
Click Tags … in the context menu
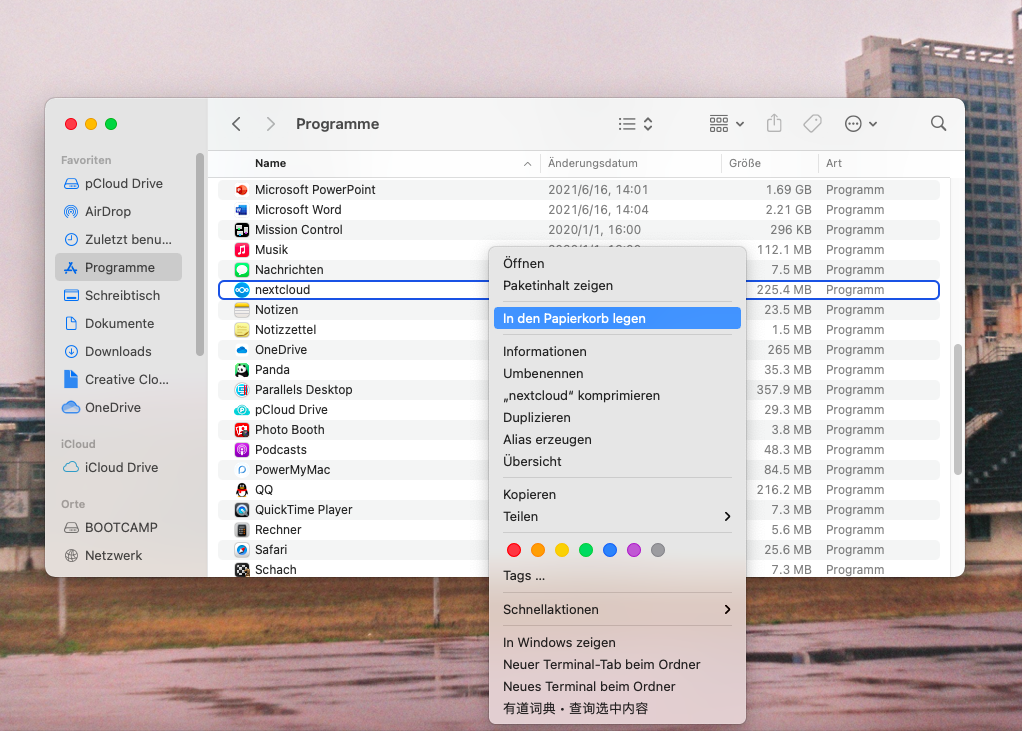[x=524, y=576]
